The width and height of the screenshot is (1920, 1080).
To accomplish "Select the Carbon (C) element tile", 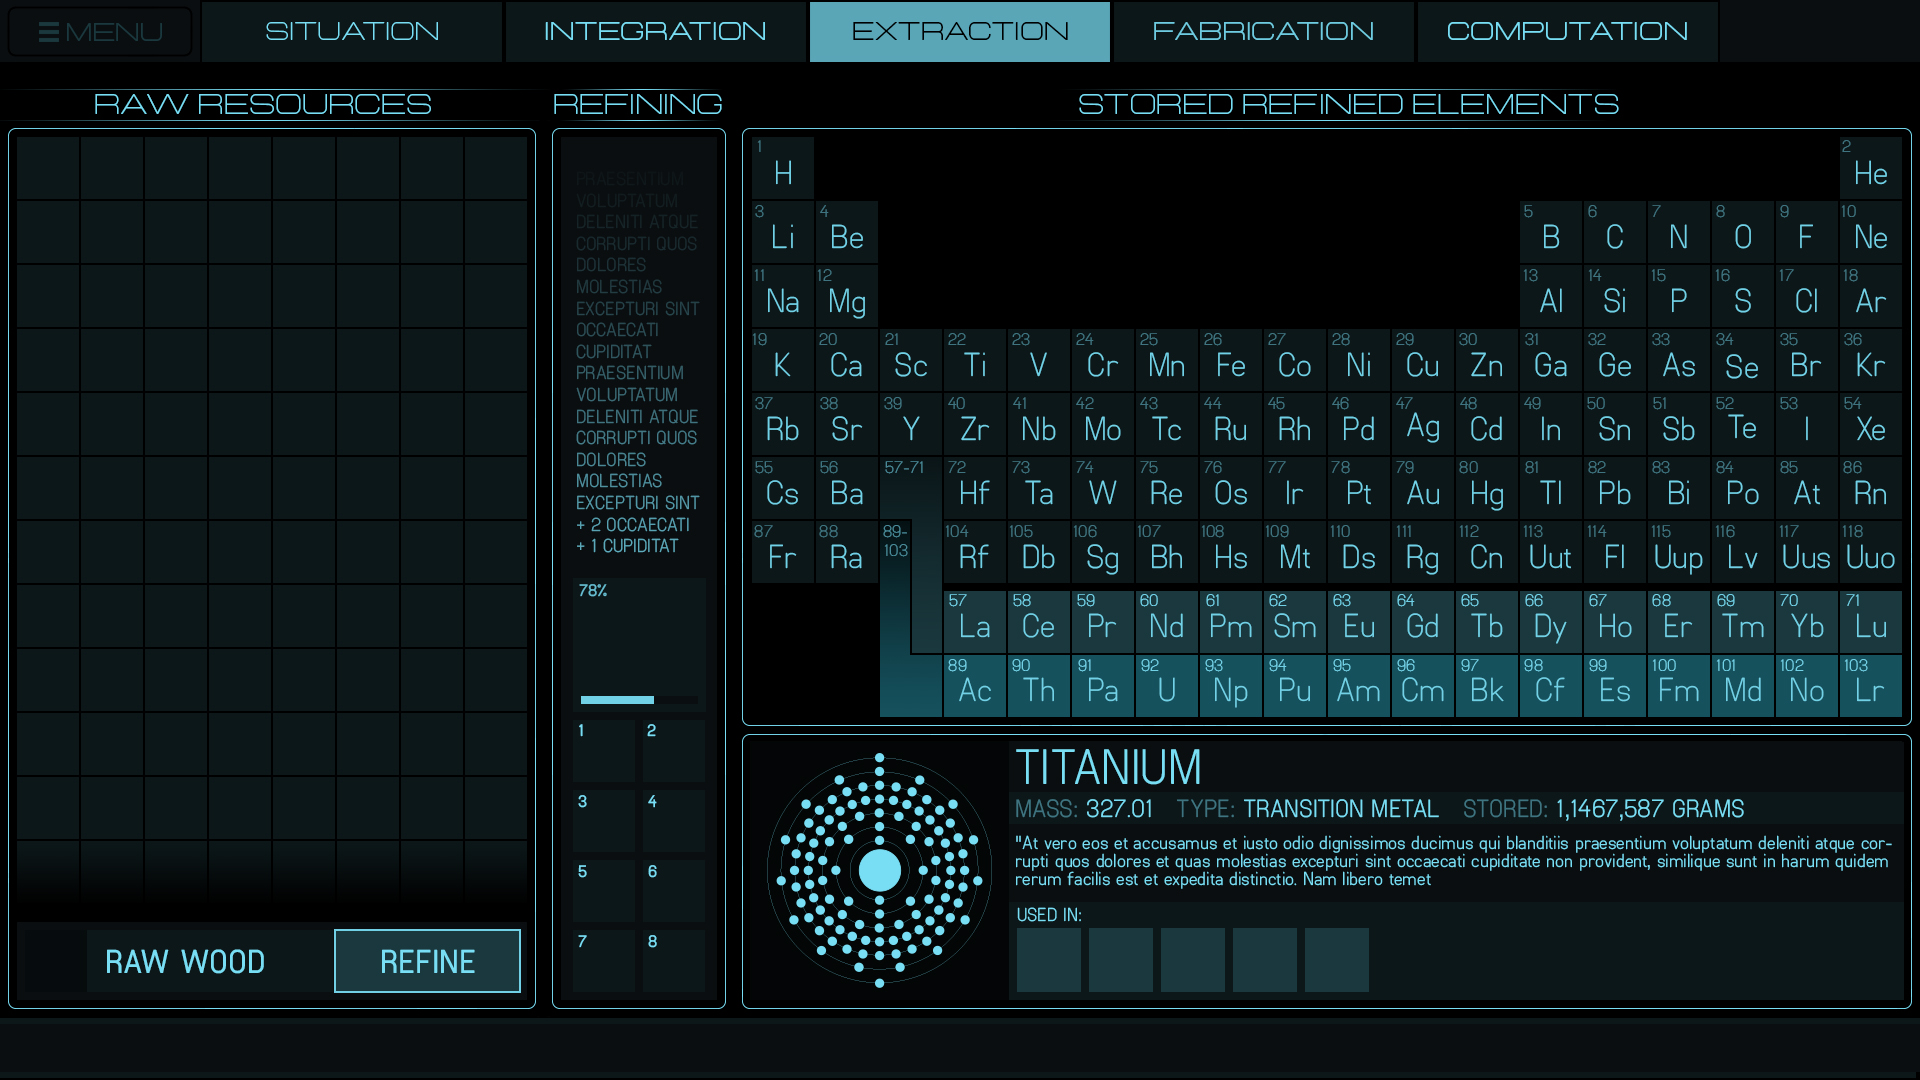I will (x=1614, y=231).
